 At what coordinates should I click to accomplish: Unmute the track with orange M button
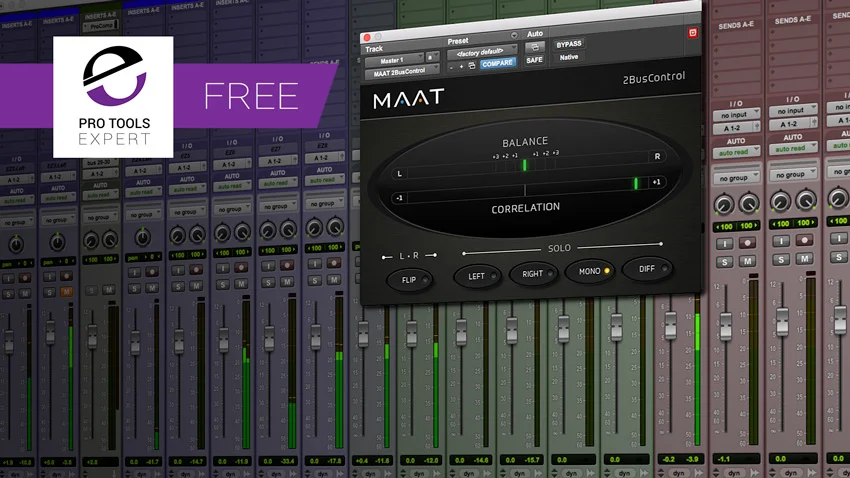(x=66, y=292)
